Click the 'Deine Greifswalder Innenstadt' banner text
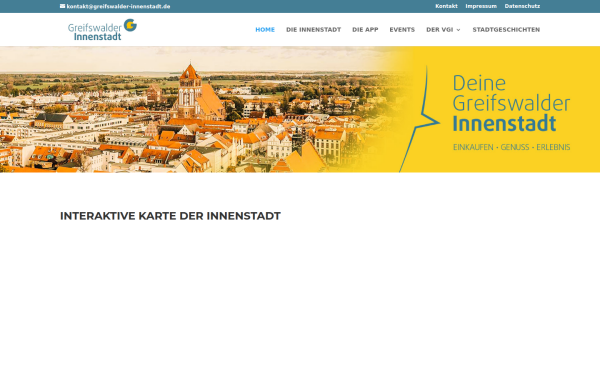Image resolution: width=600 pixels, height=375 pixels. pos(511,103)
